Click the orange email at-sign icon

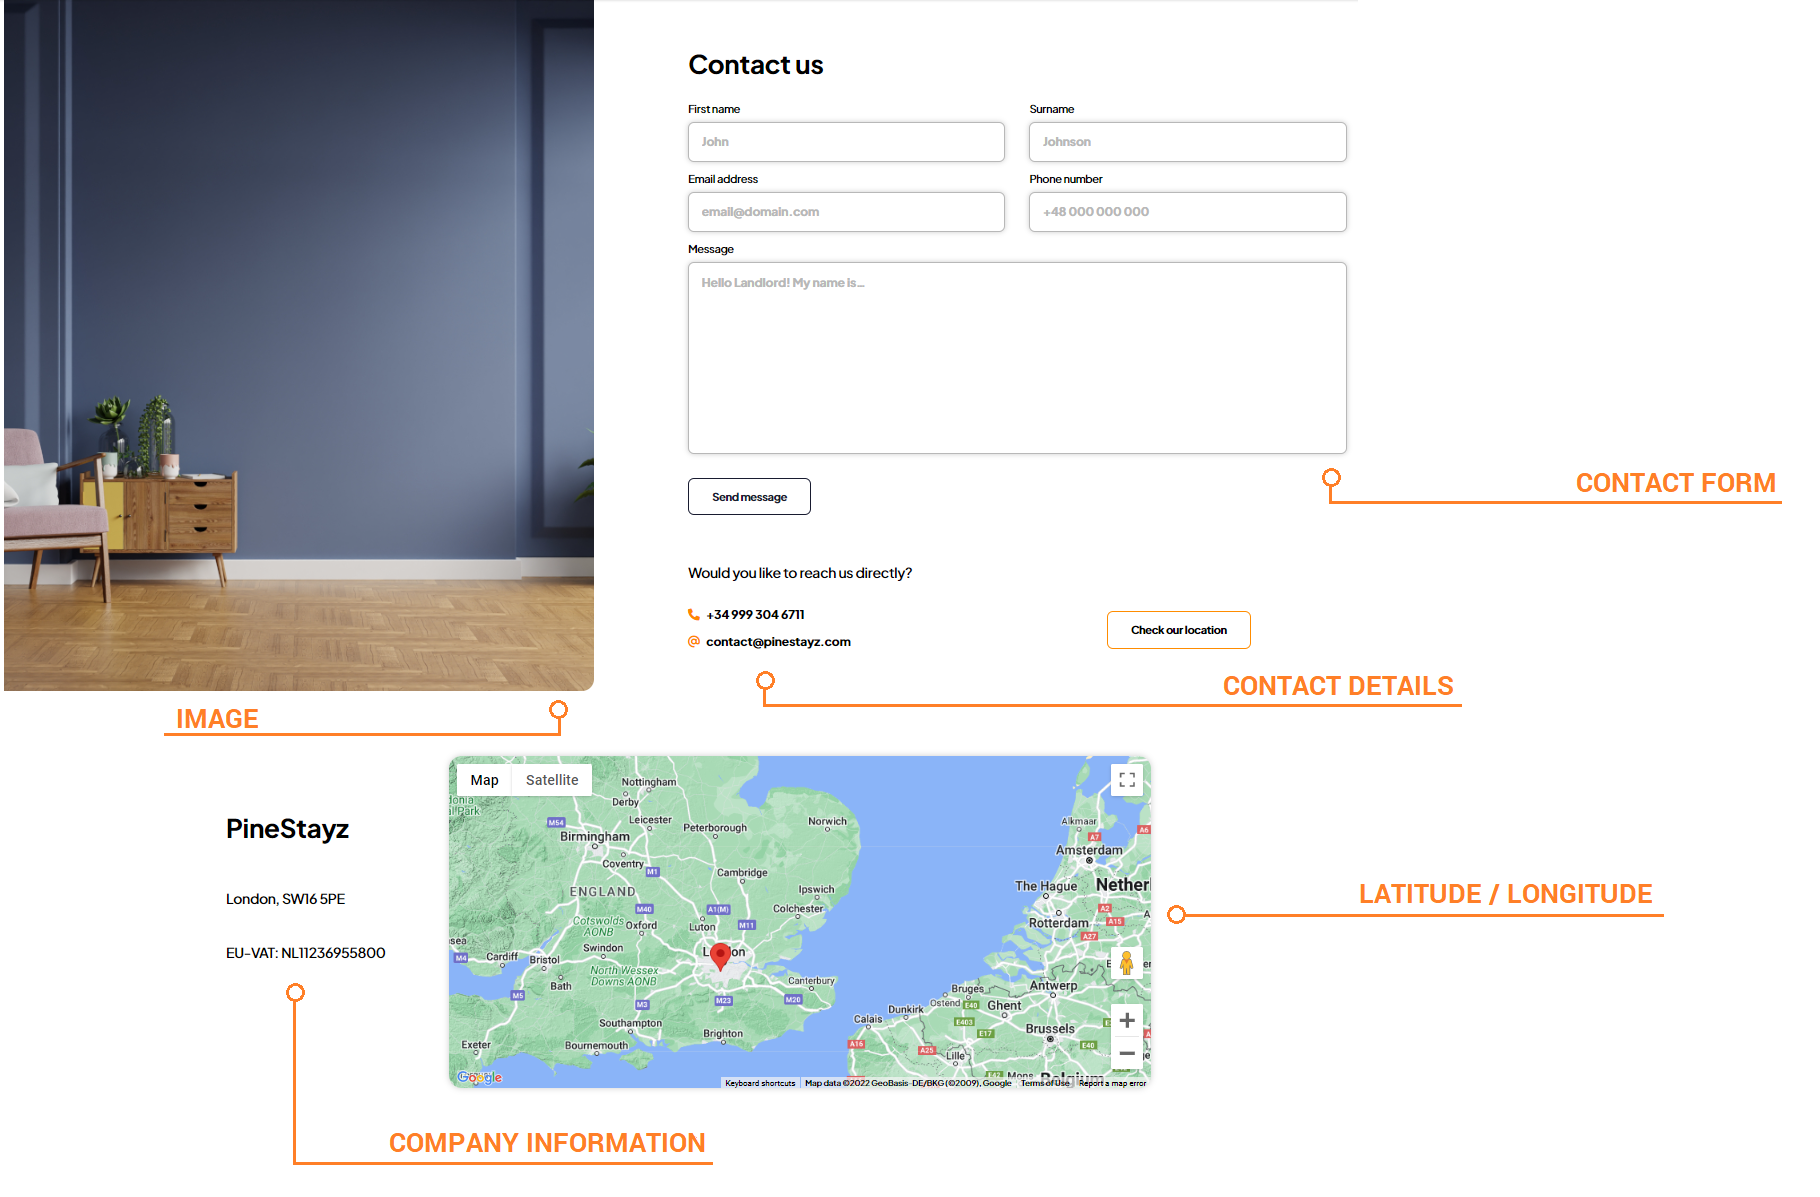tap(694, 642)
